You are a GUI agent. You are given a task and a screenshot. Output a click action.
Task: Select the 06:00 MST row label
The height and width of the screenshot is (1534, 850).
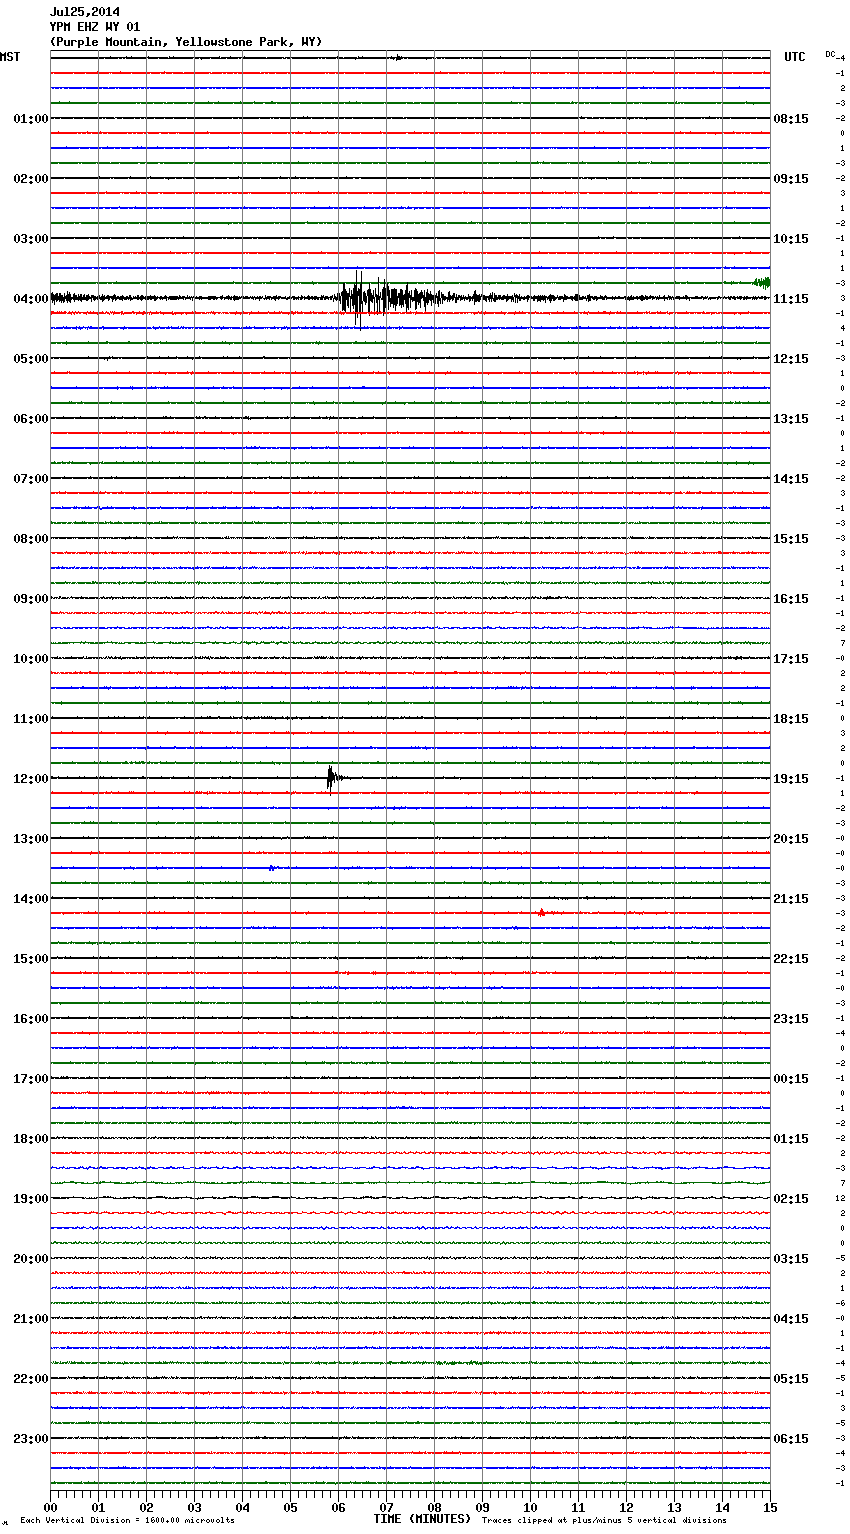30,419
